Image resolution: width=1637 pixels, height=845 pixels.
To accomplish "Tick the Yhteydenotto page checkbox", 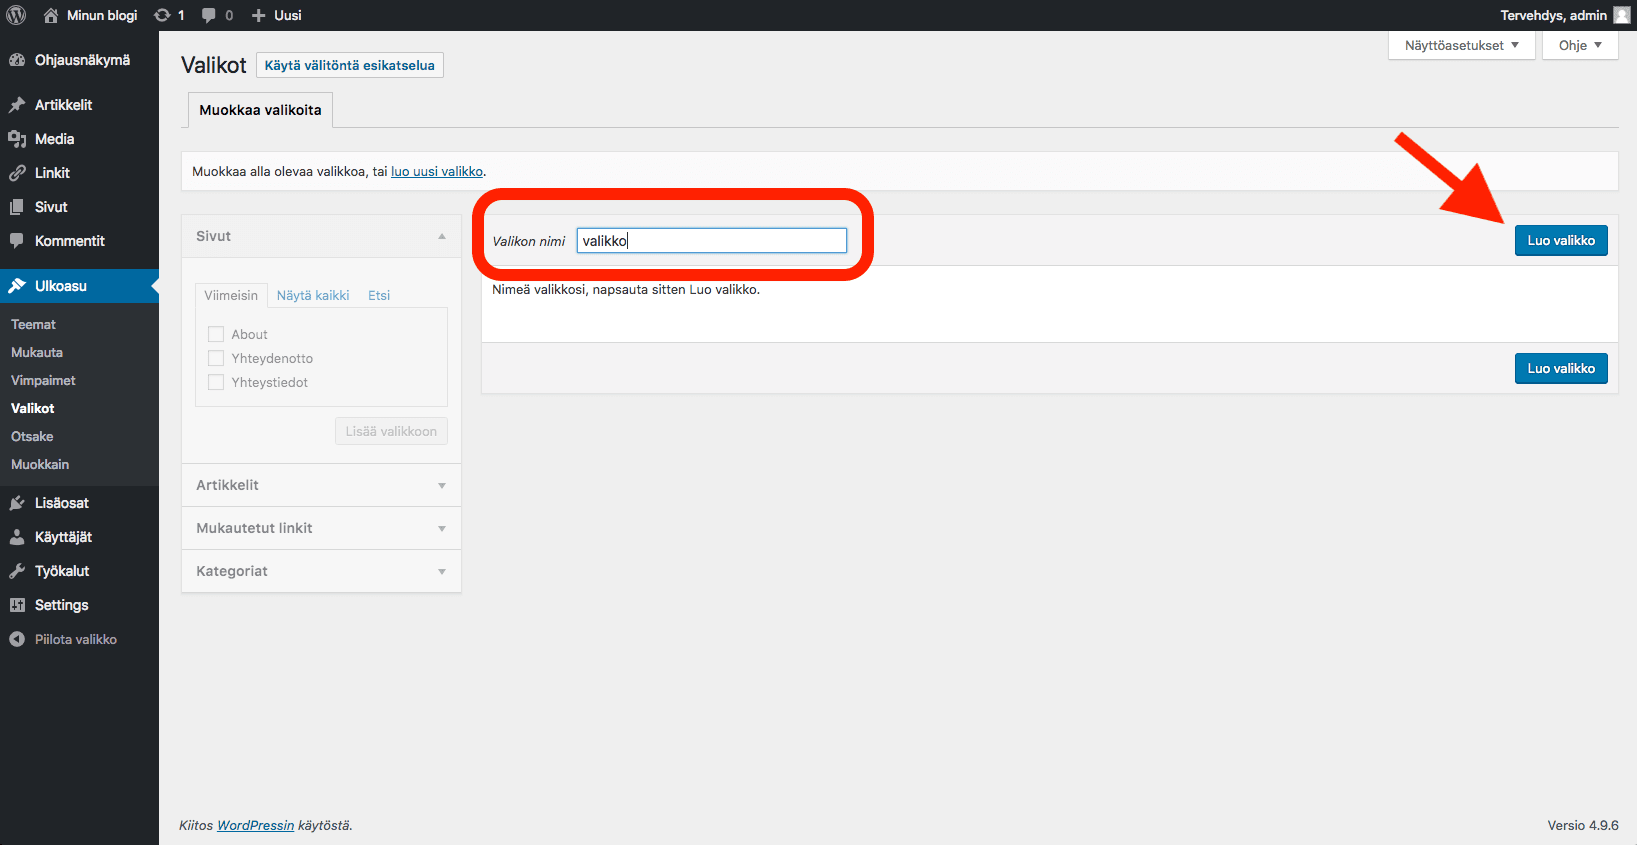I will [216, 358].
